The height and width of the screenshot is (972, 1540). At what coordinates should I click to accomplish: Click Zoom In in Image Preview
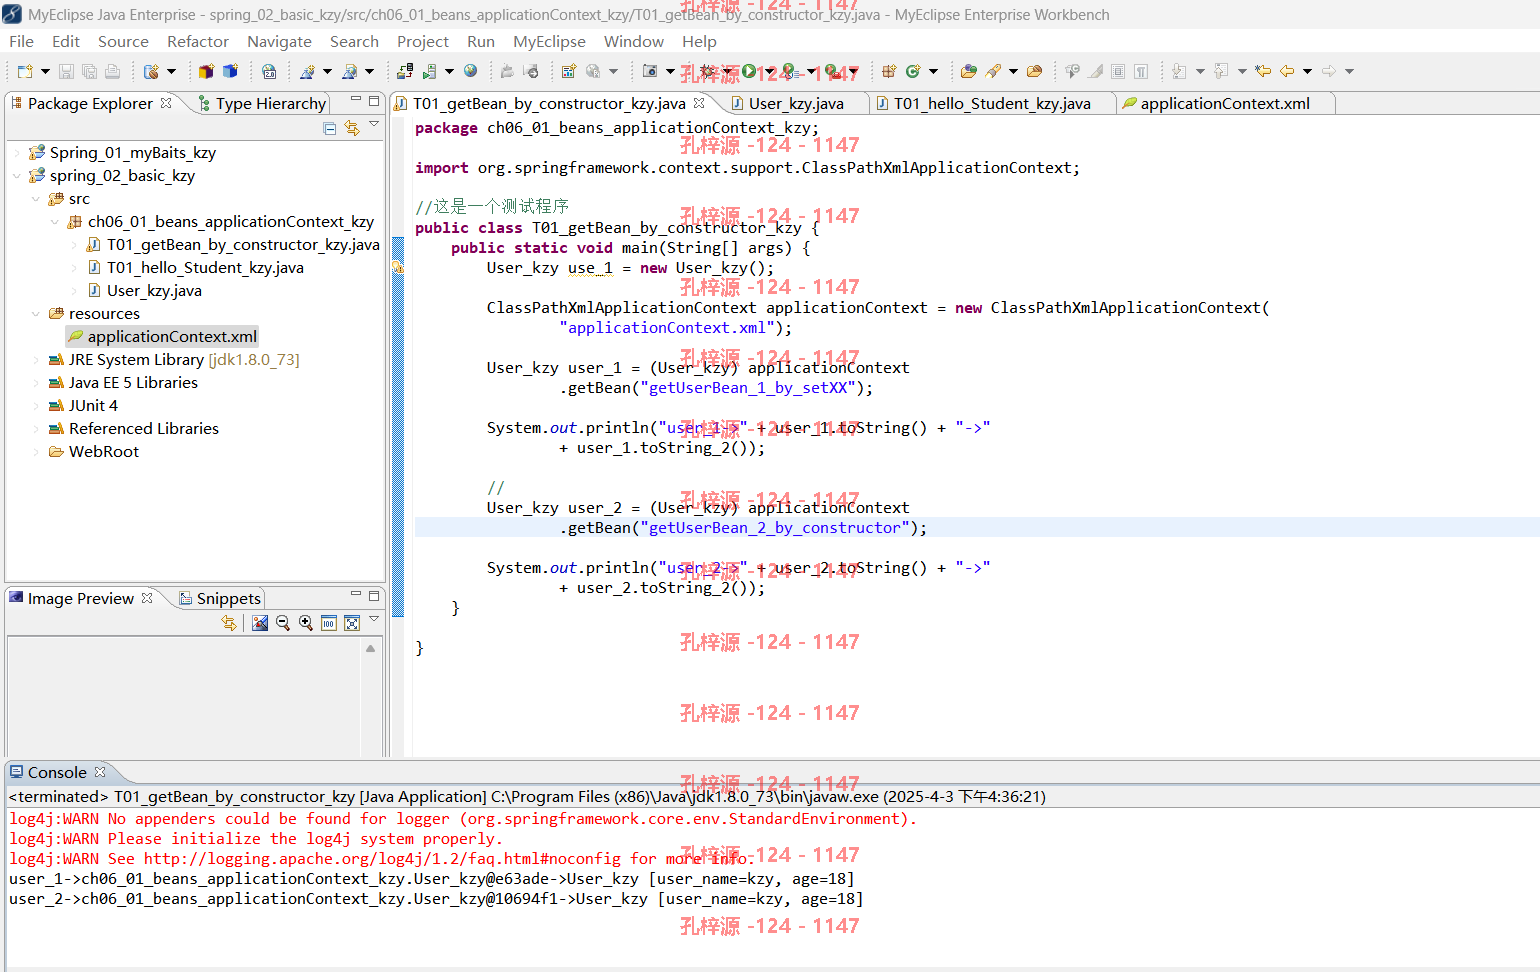tap(306, 623)
